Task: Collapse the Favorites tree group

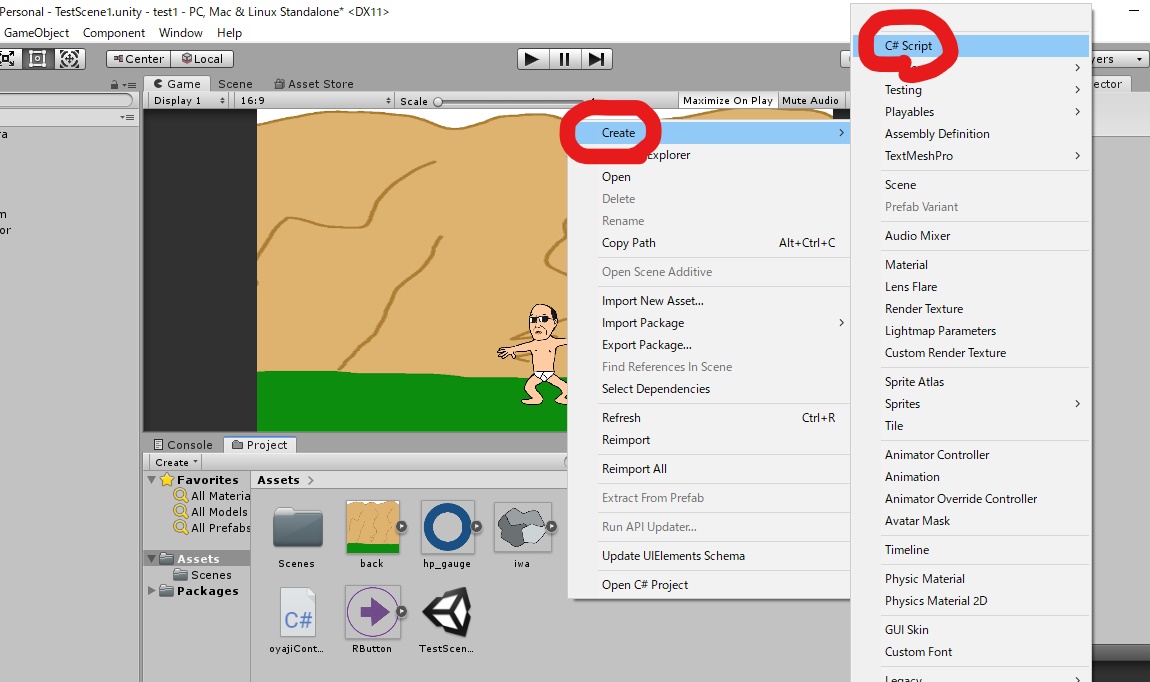Action: click(152, 480)
